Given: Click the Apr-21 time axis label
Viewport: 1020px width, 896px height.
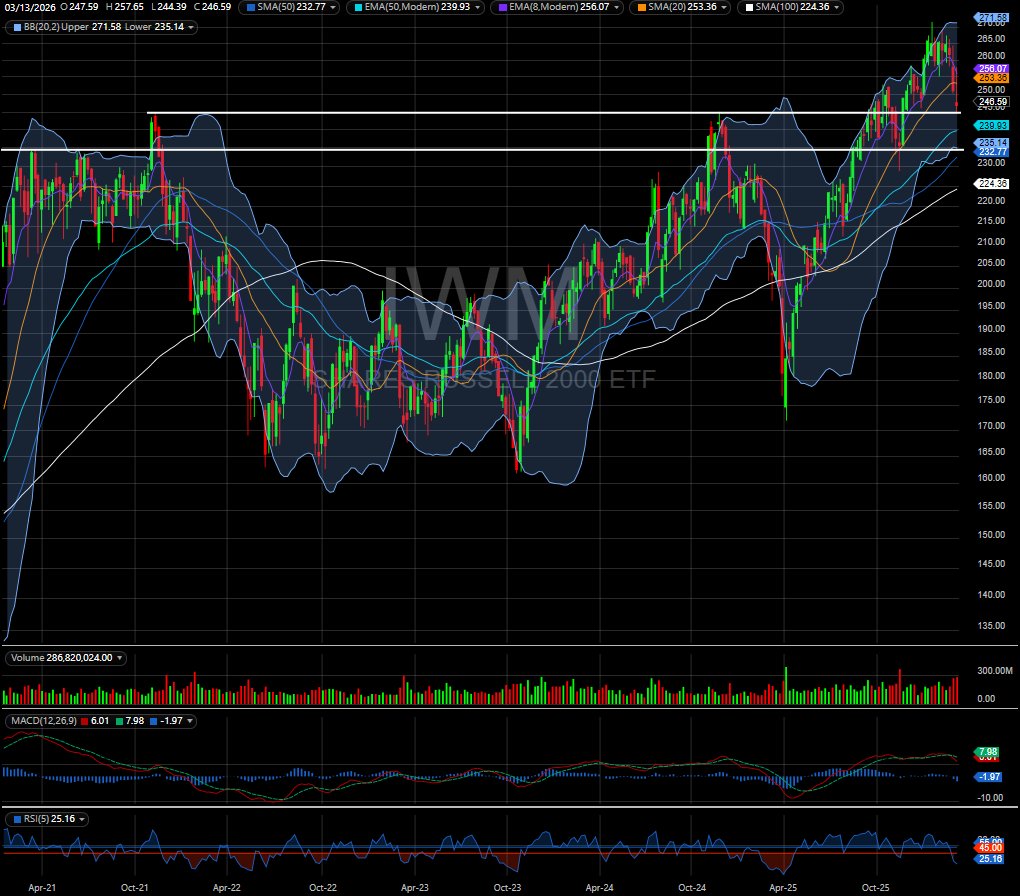Looking at the screenshot, I should click(x=42, y=888).
